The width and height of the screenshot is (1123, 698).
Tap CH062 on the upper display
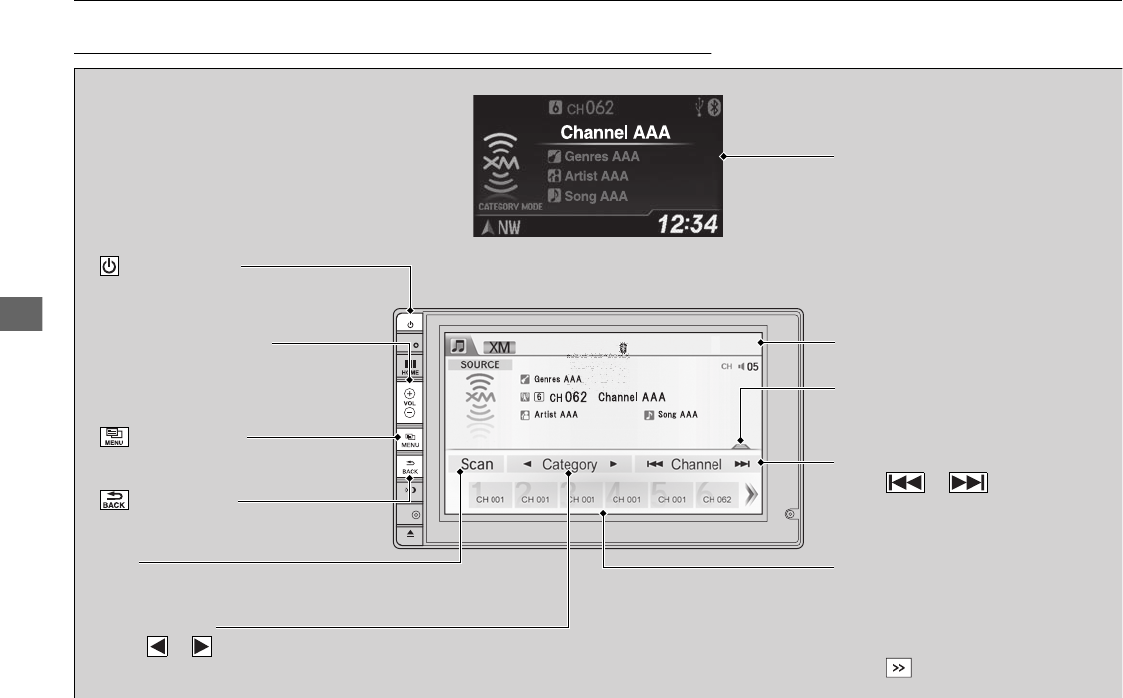coord(590,108)
